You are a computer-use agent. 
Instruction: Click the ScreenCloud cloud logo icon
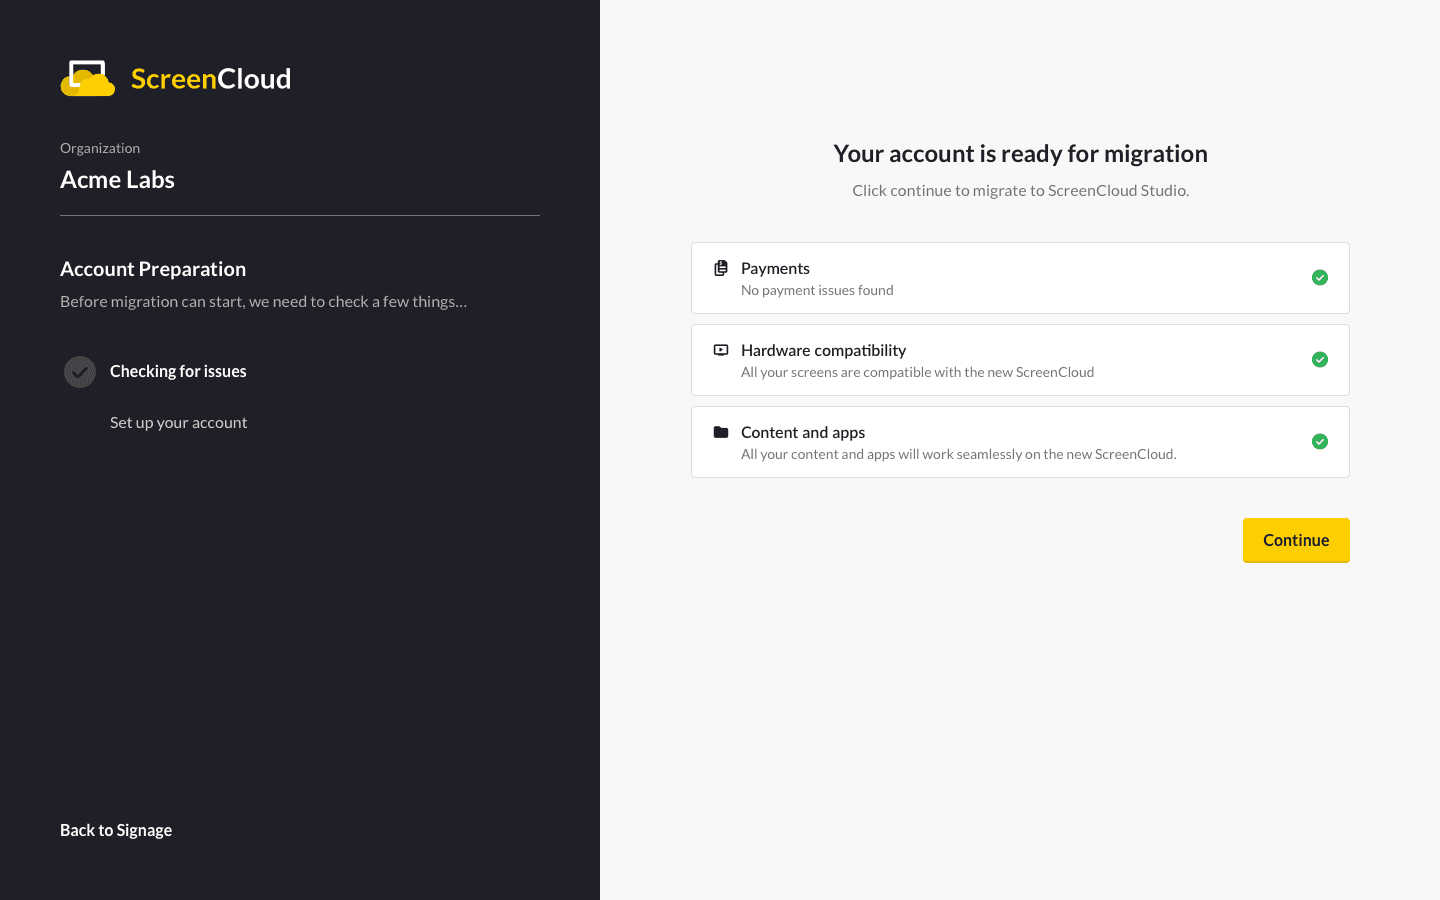88,78
